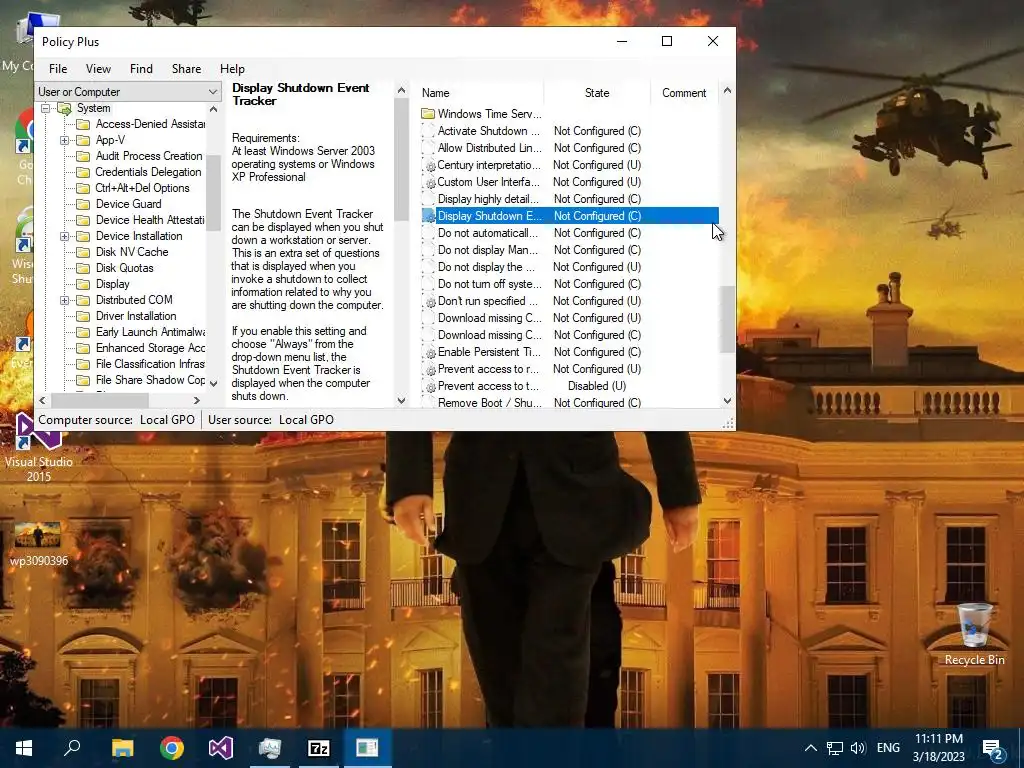
Task: Open the Recycle Bin desktop icon
Action: (974, 634)
